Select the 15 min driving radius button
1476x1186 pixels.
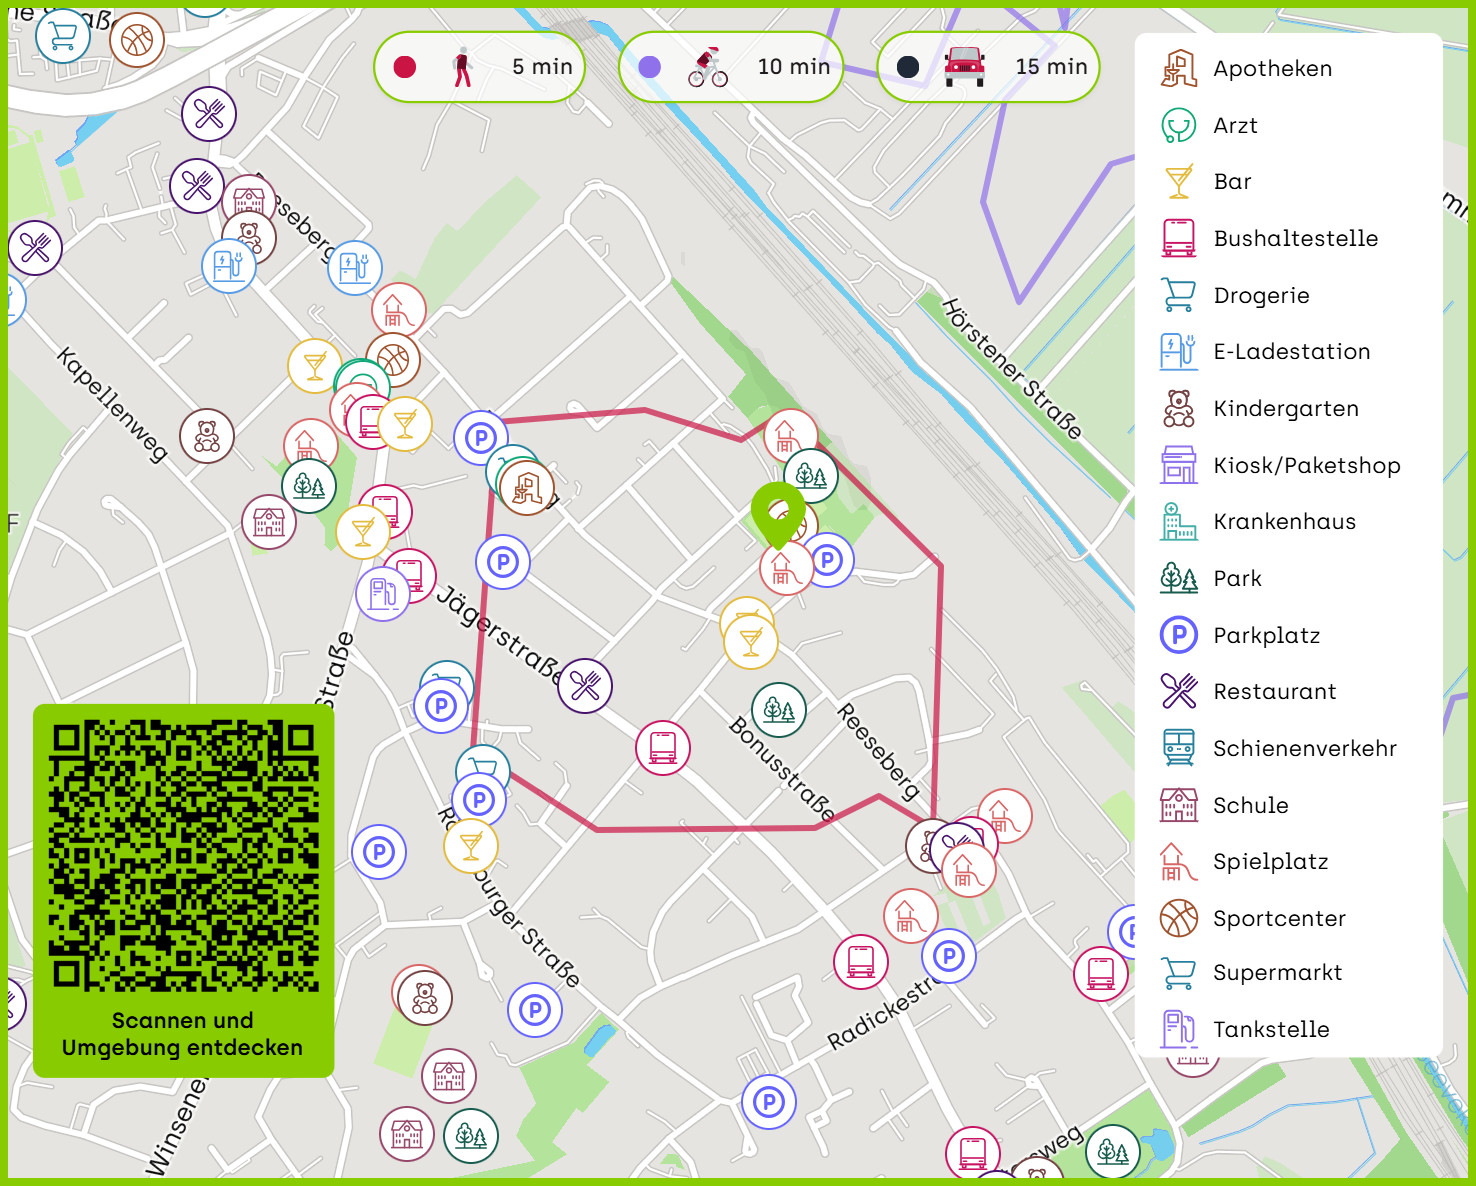(x=988, y=67)
